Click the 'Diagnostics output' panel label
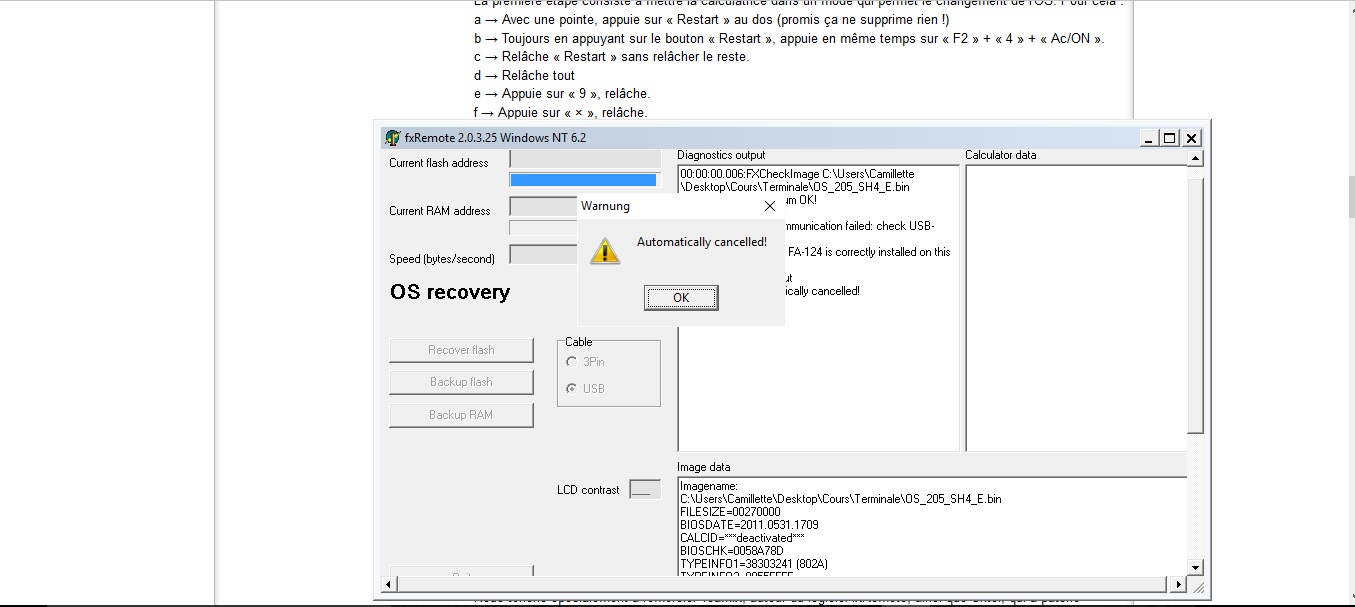The image size is (1355, 607). (721, 155)
